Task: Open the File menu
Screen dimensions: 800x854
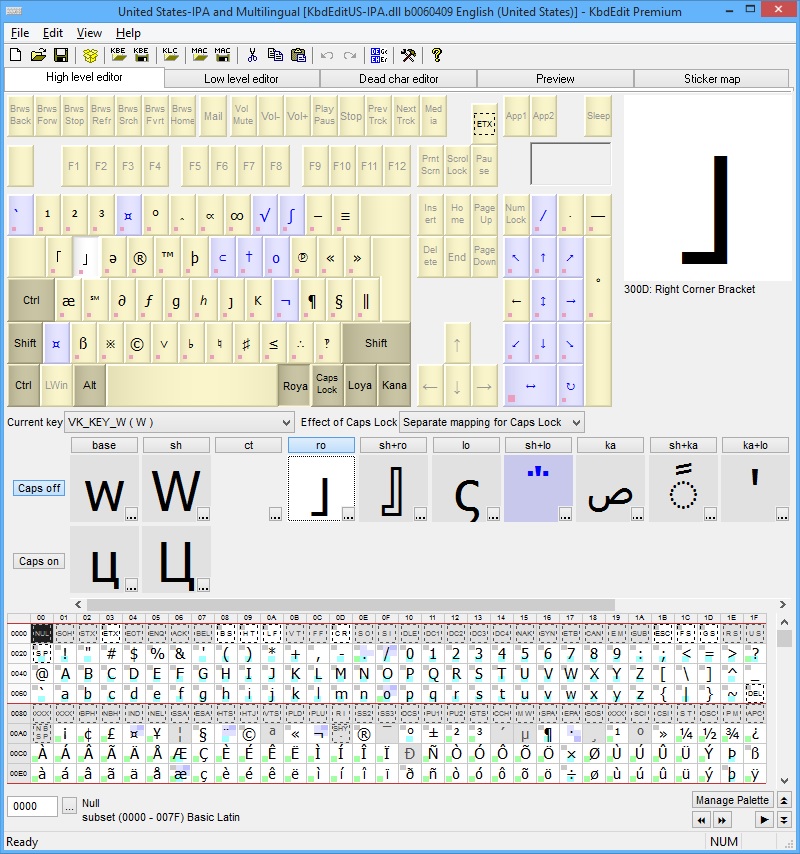Action: [20, 33]
